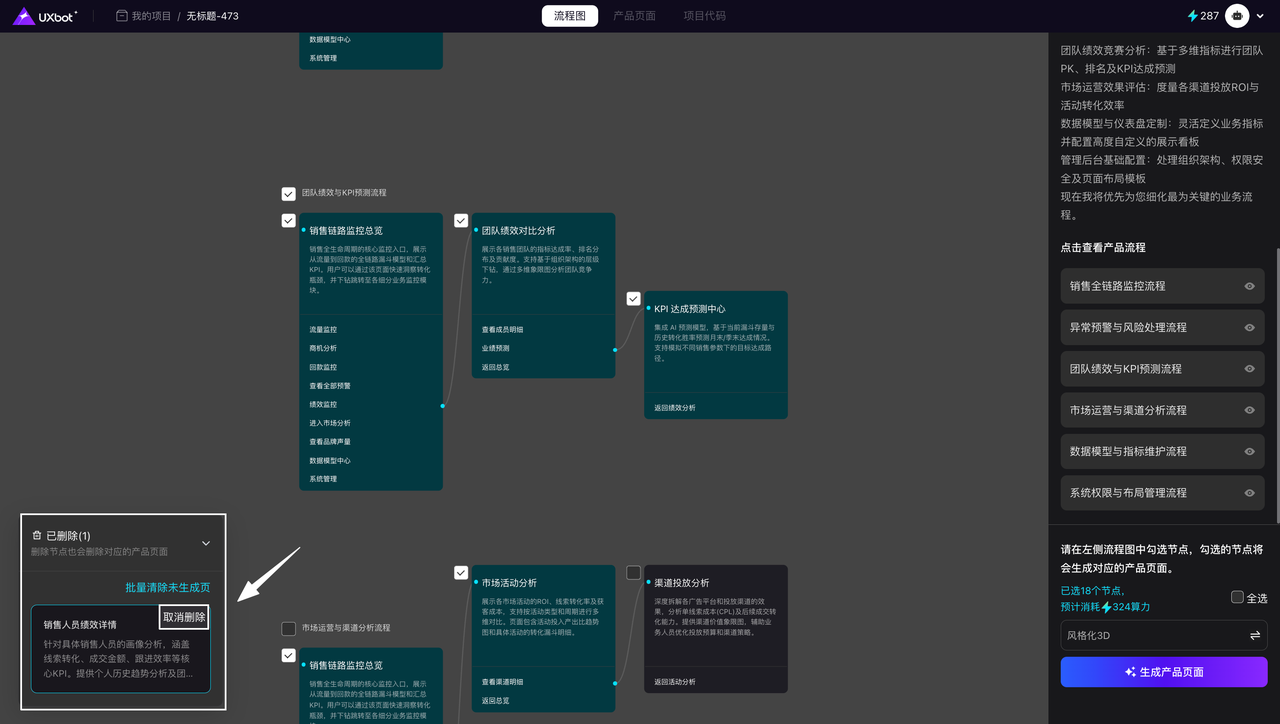Click the UXbot logo icon
This screenshot has width=1280, height=724.
[x=24, y=16]
